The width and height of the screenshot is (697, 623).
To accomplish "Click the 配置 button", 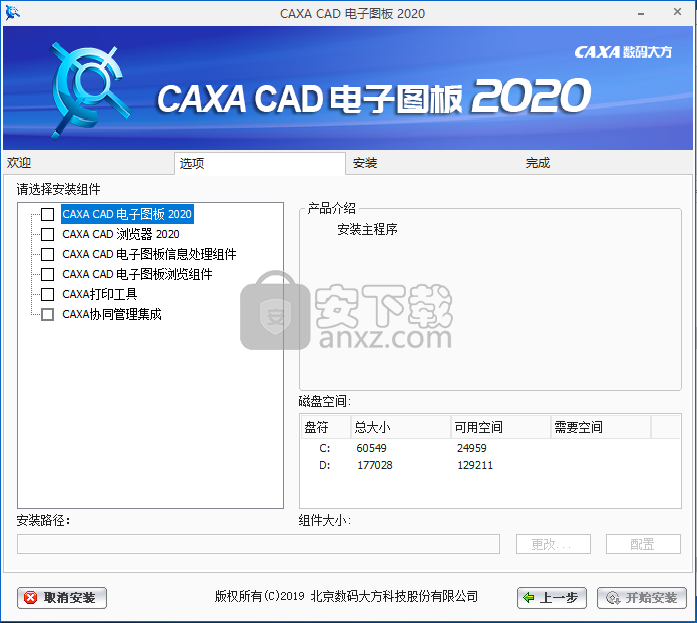I will 643,544.
